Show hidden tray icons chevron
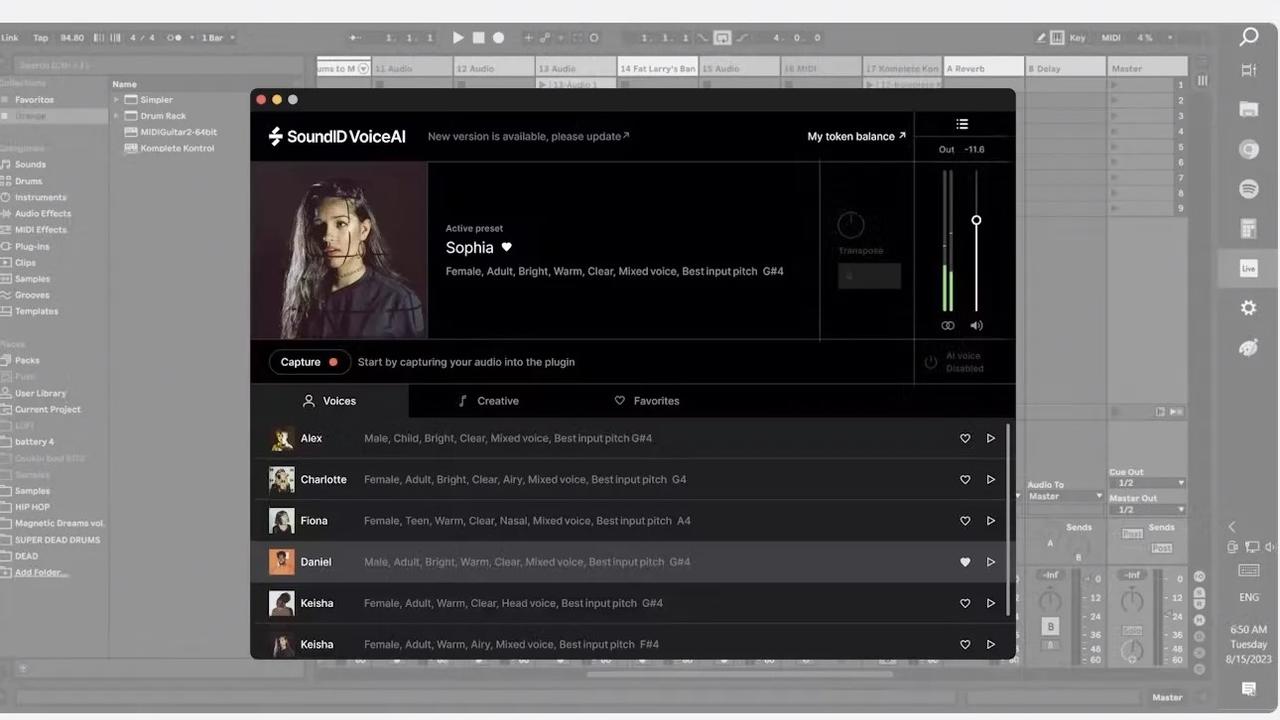This screenshot has width=1280, height=720. pyautogui.click(x=1232, y=527)
